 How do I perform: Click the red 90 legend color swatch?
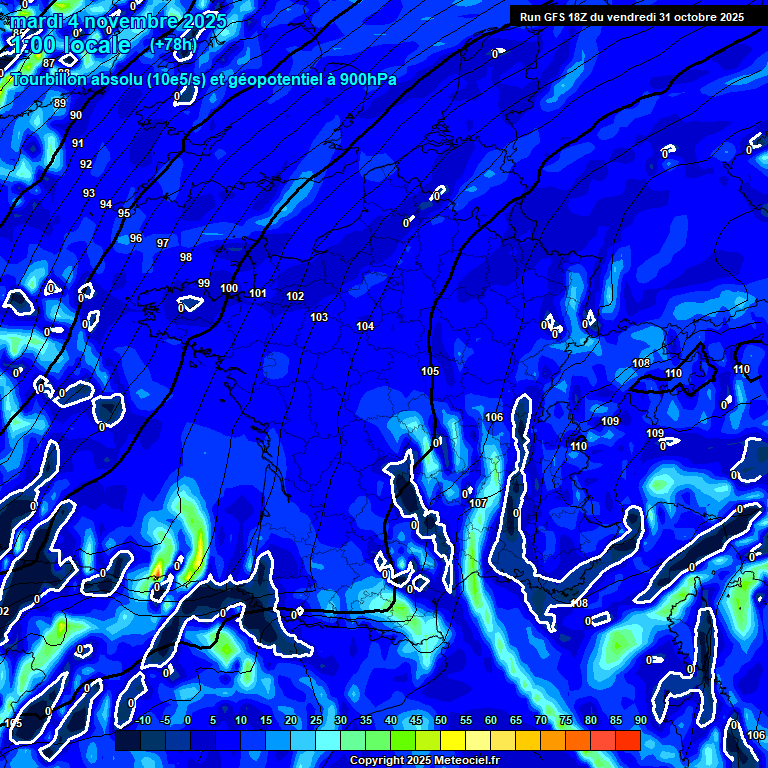coord(628,741)
